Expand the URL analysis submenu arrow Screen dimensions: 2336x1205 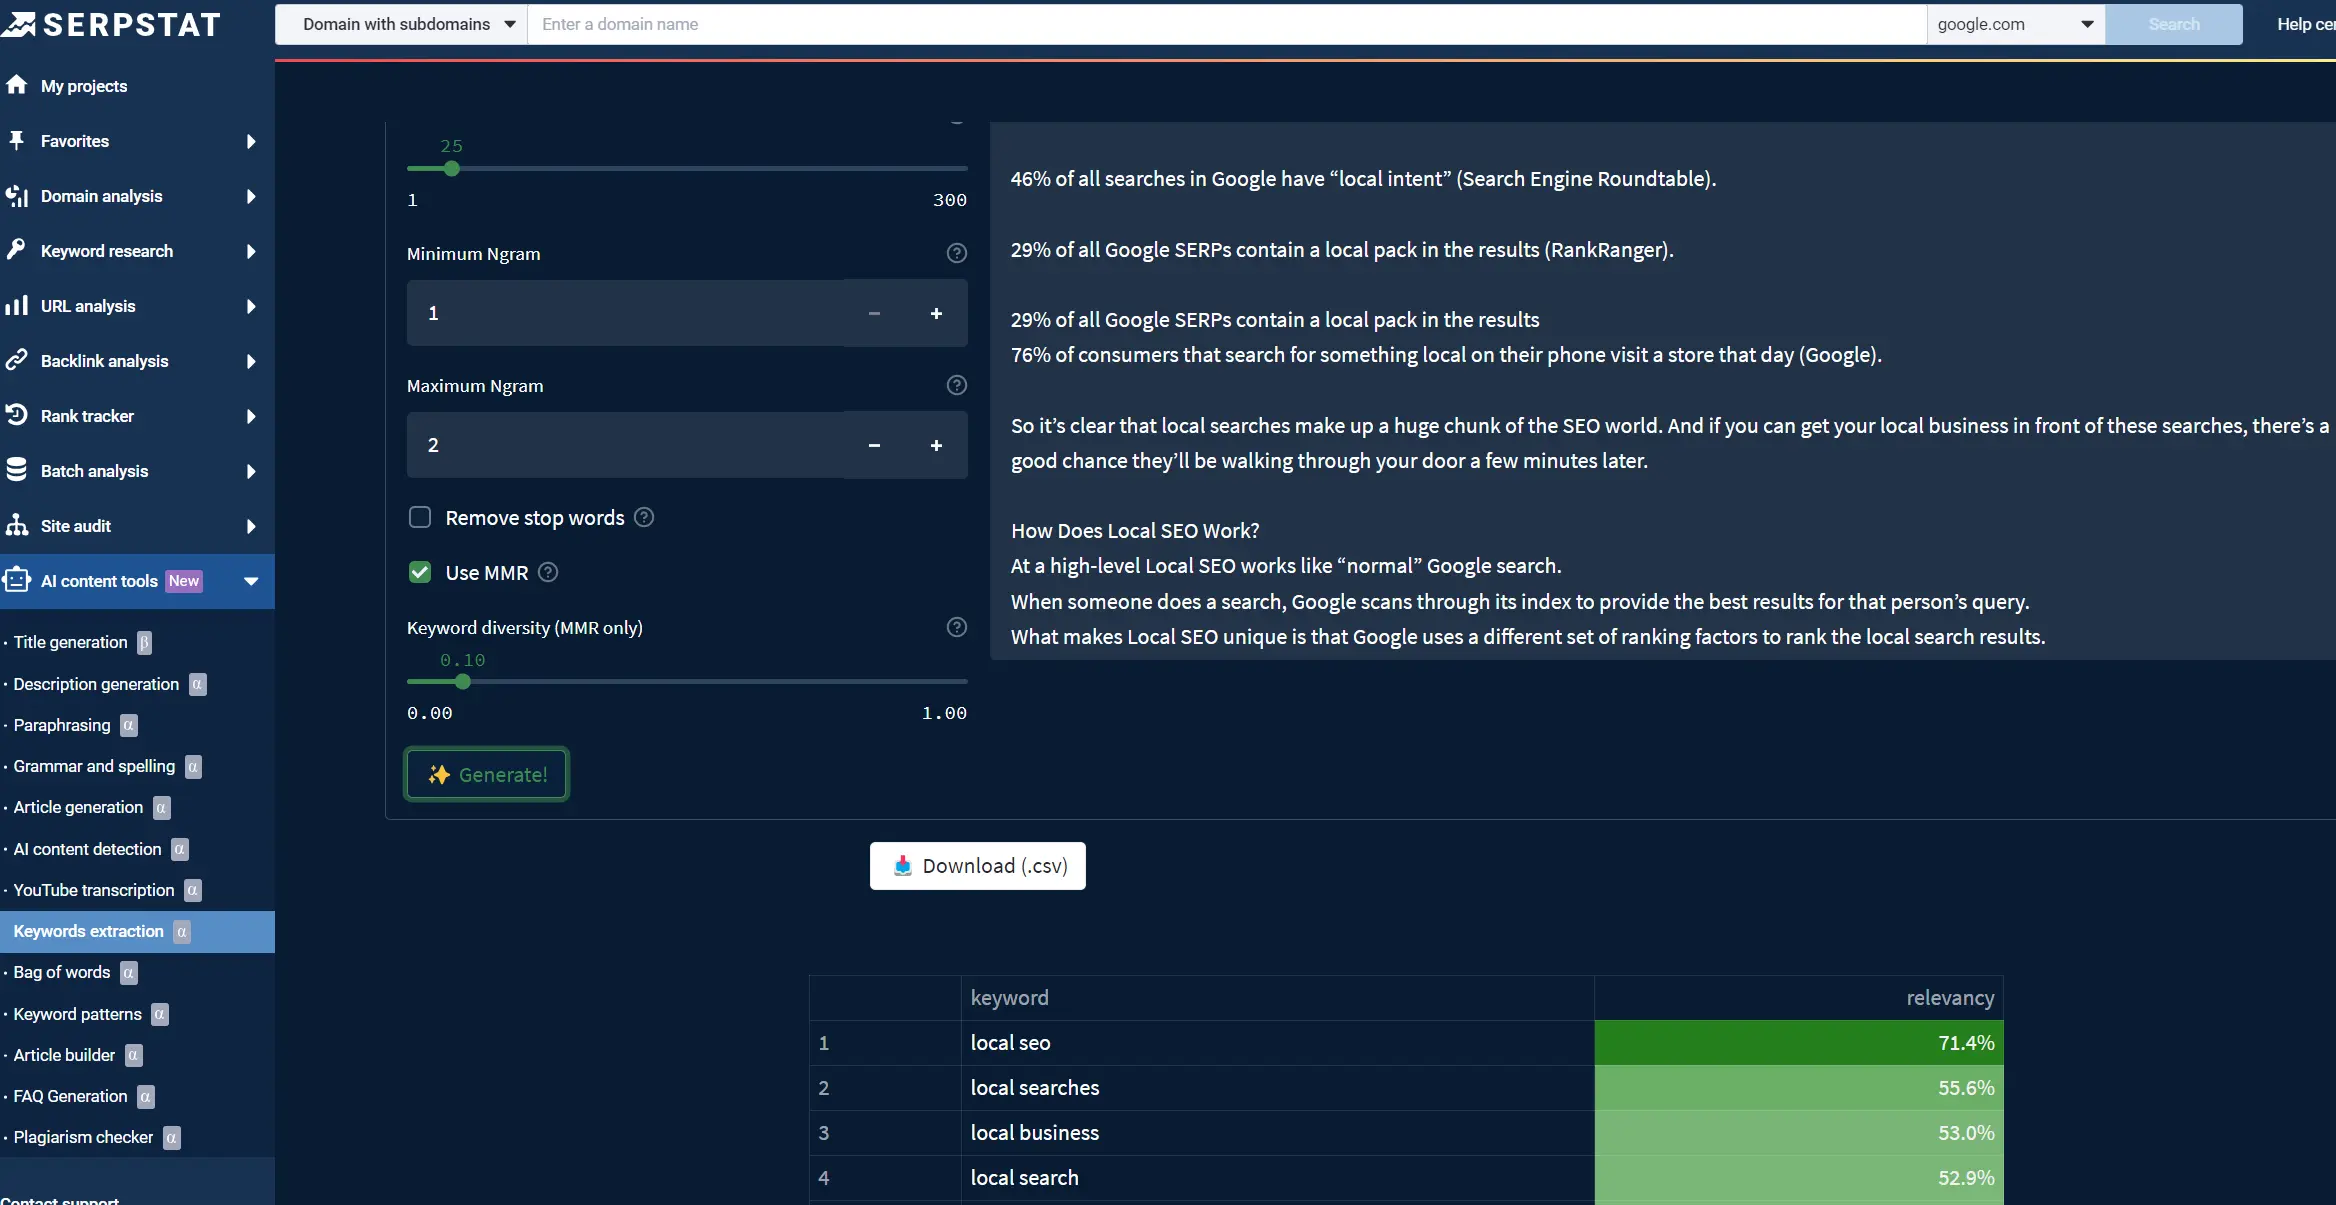click(x=251, y=306)
